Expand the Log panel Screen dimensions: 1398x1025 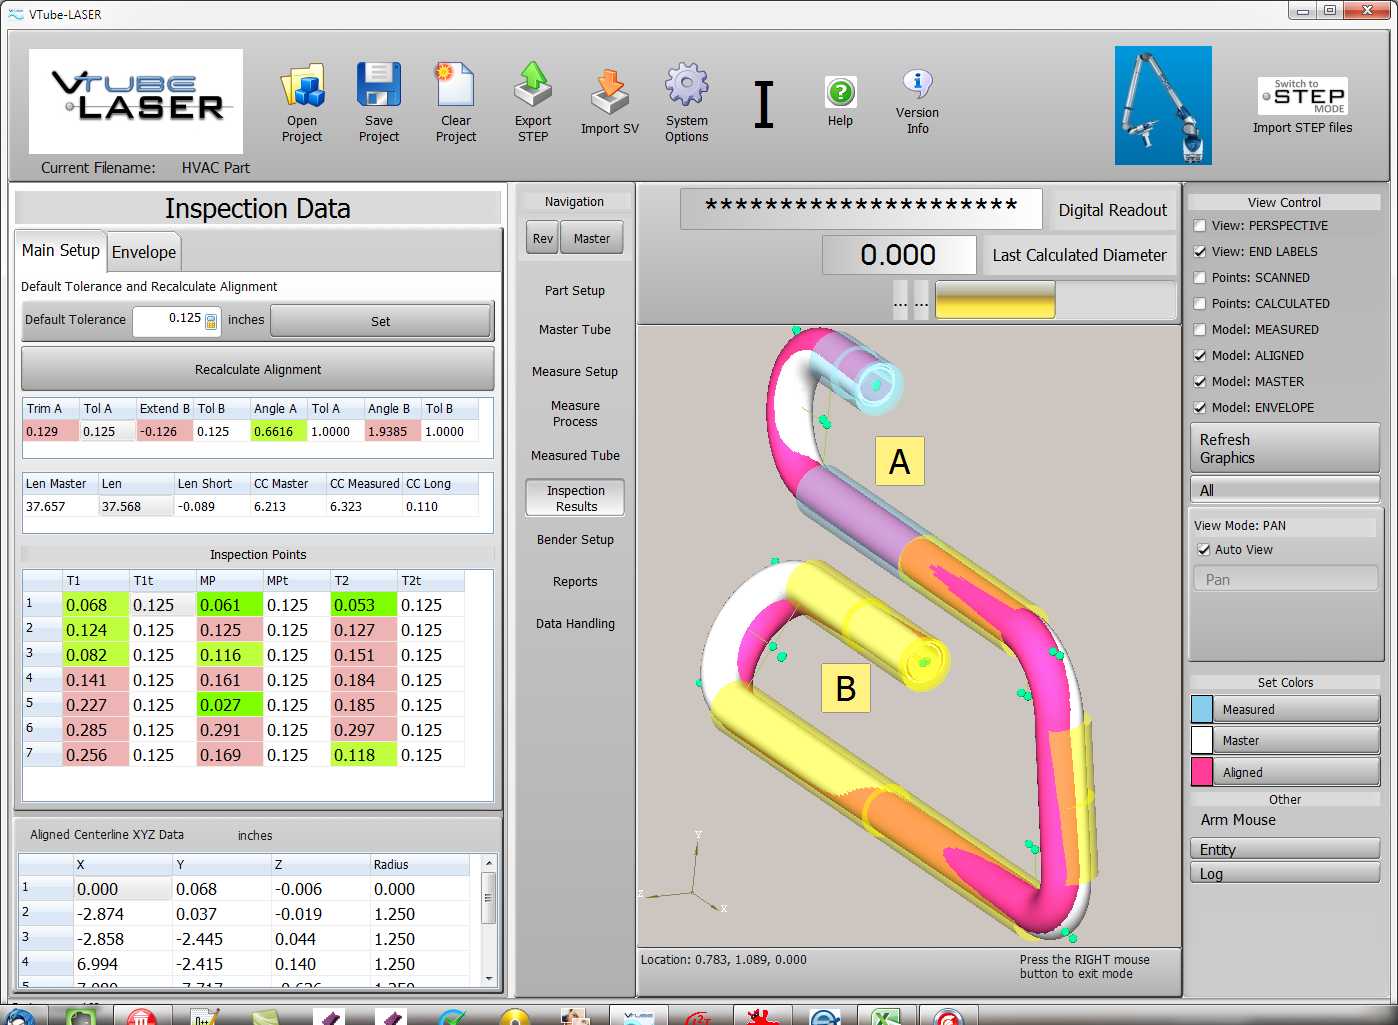[1284, 873]
